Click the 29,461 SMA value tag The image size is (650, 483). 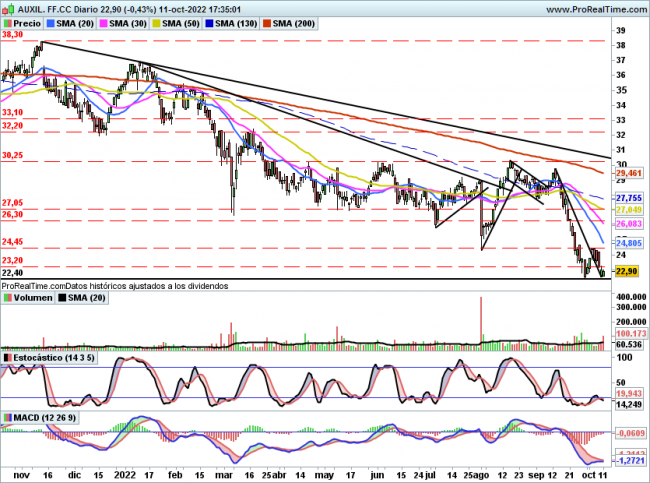point(627,173)
